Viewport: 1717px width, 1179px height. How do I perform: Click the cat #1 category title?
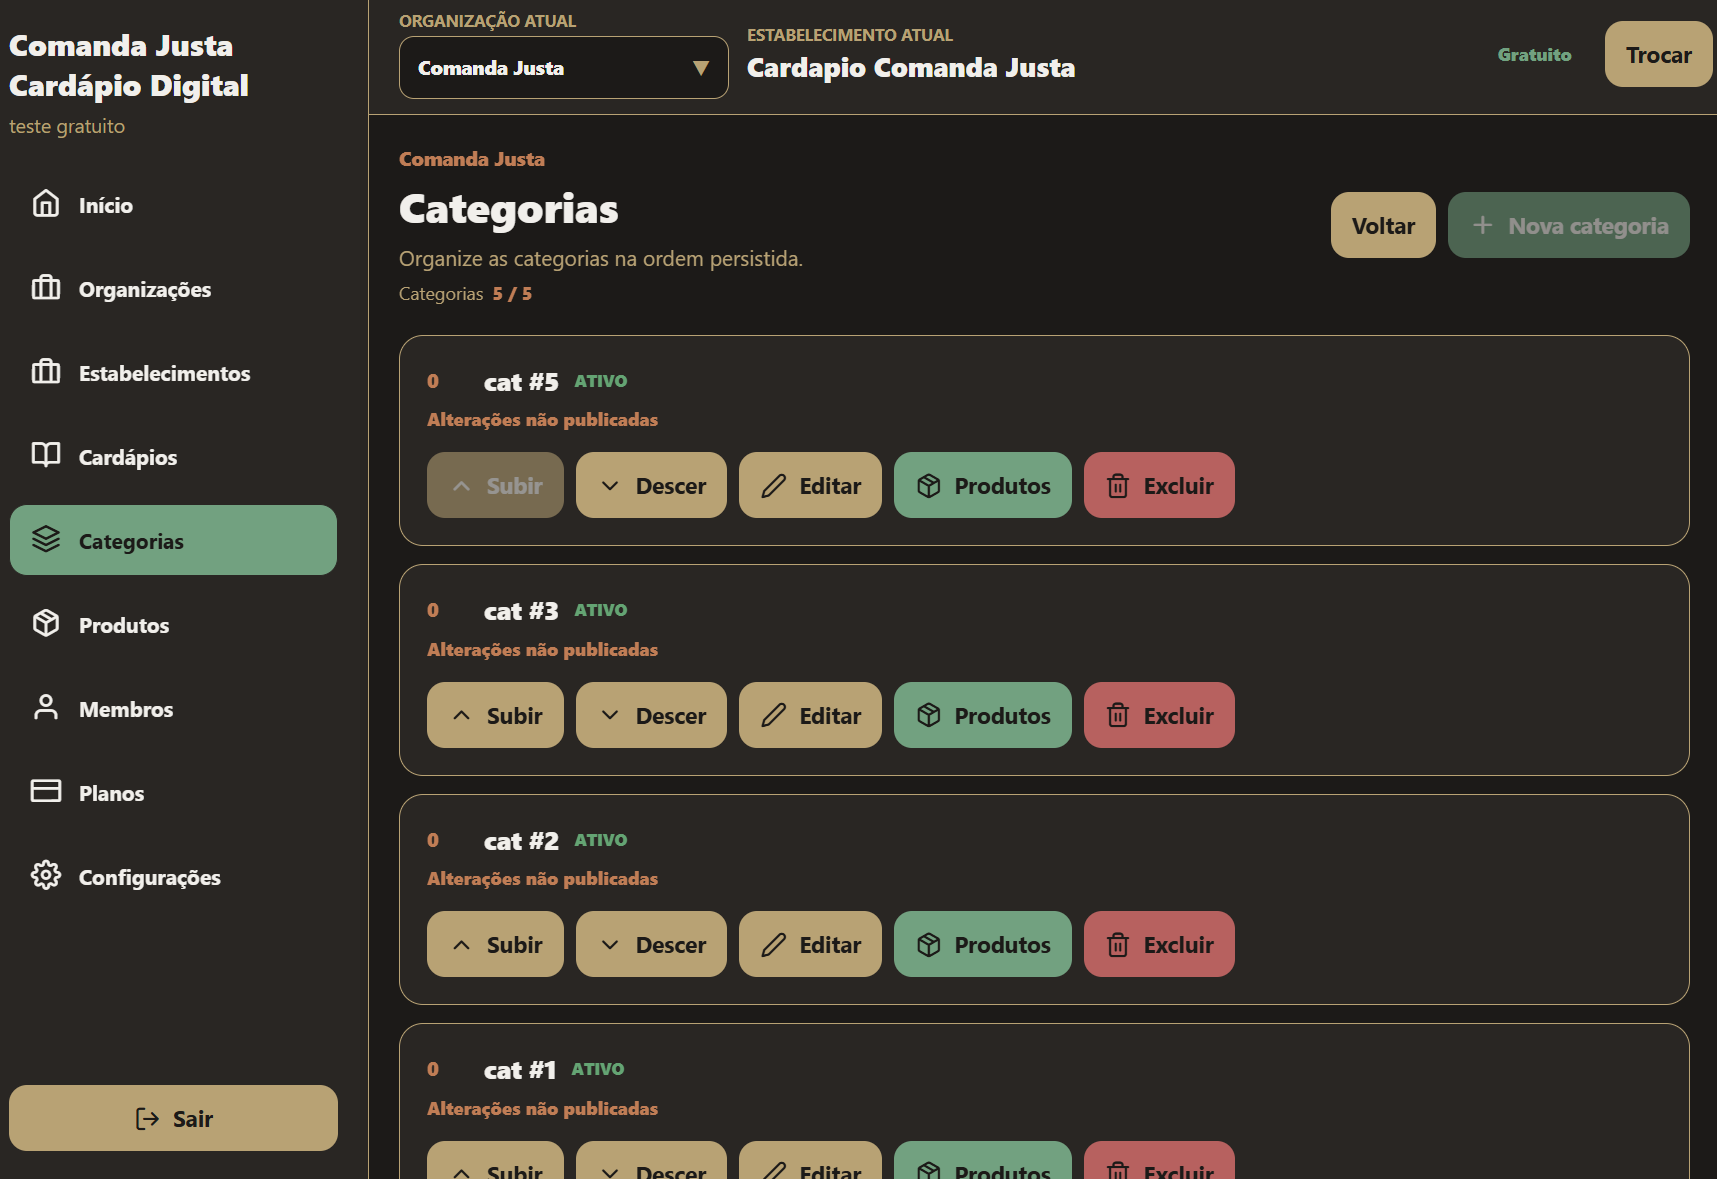[520, 1070]
